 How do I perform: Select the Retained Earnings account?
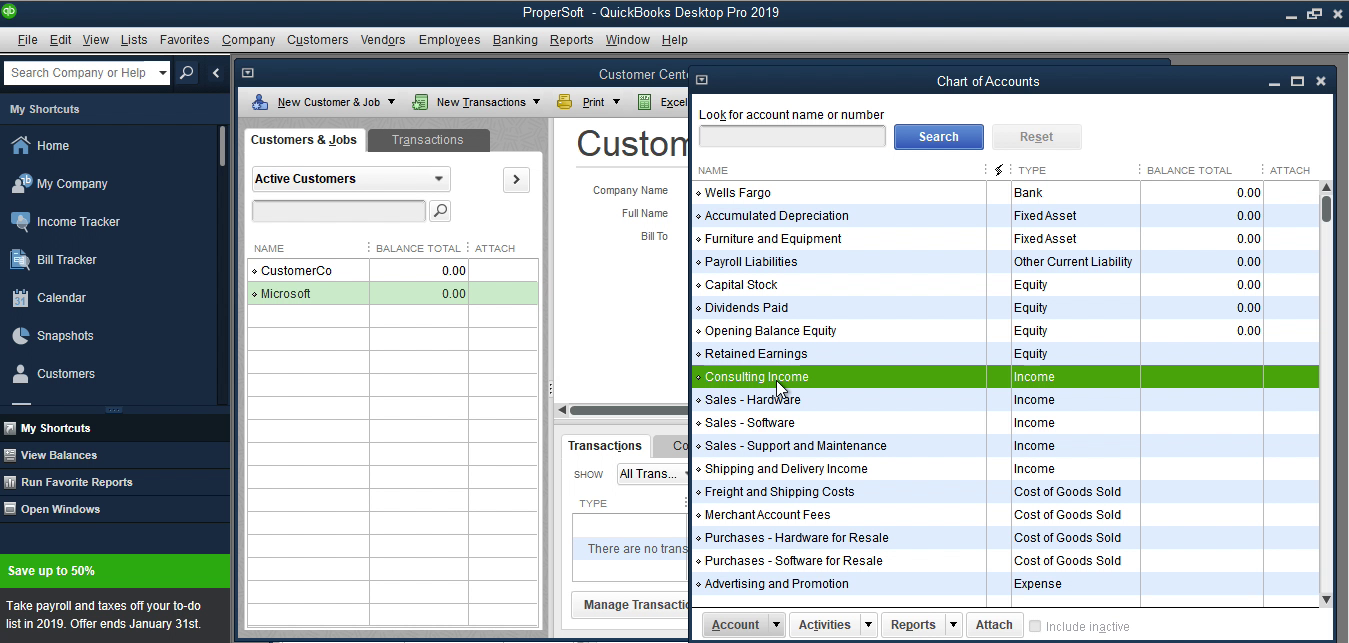(x=1005, y=354)
